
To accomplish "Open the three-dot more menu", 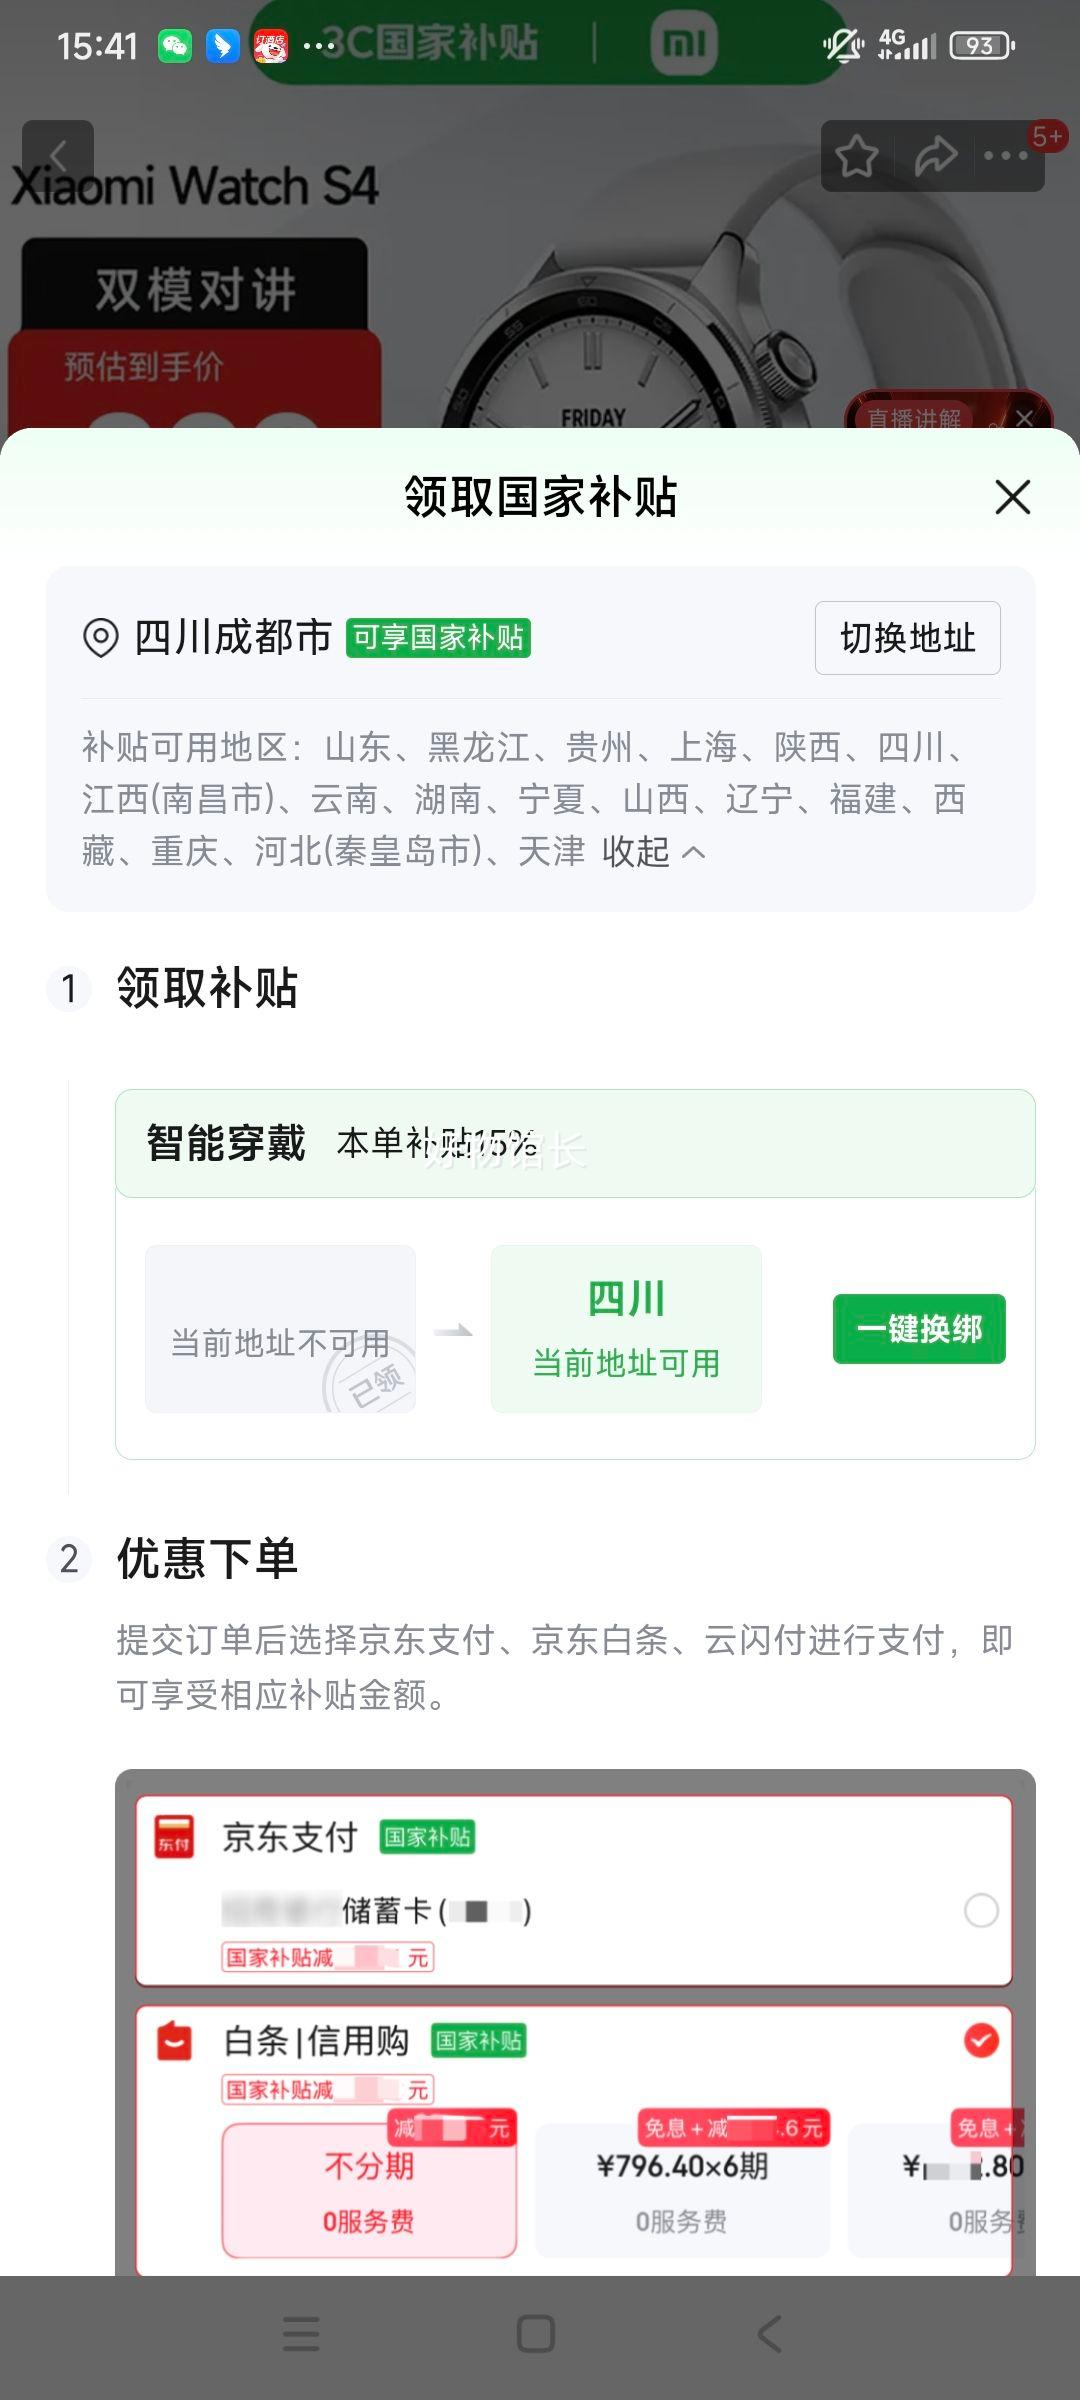I will (1006, 156).
